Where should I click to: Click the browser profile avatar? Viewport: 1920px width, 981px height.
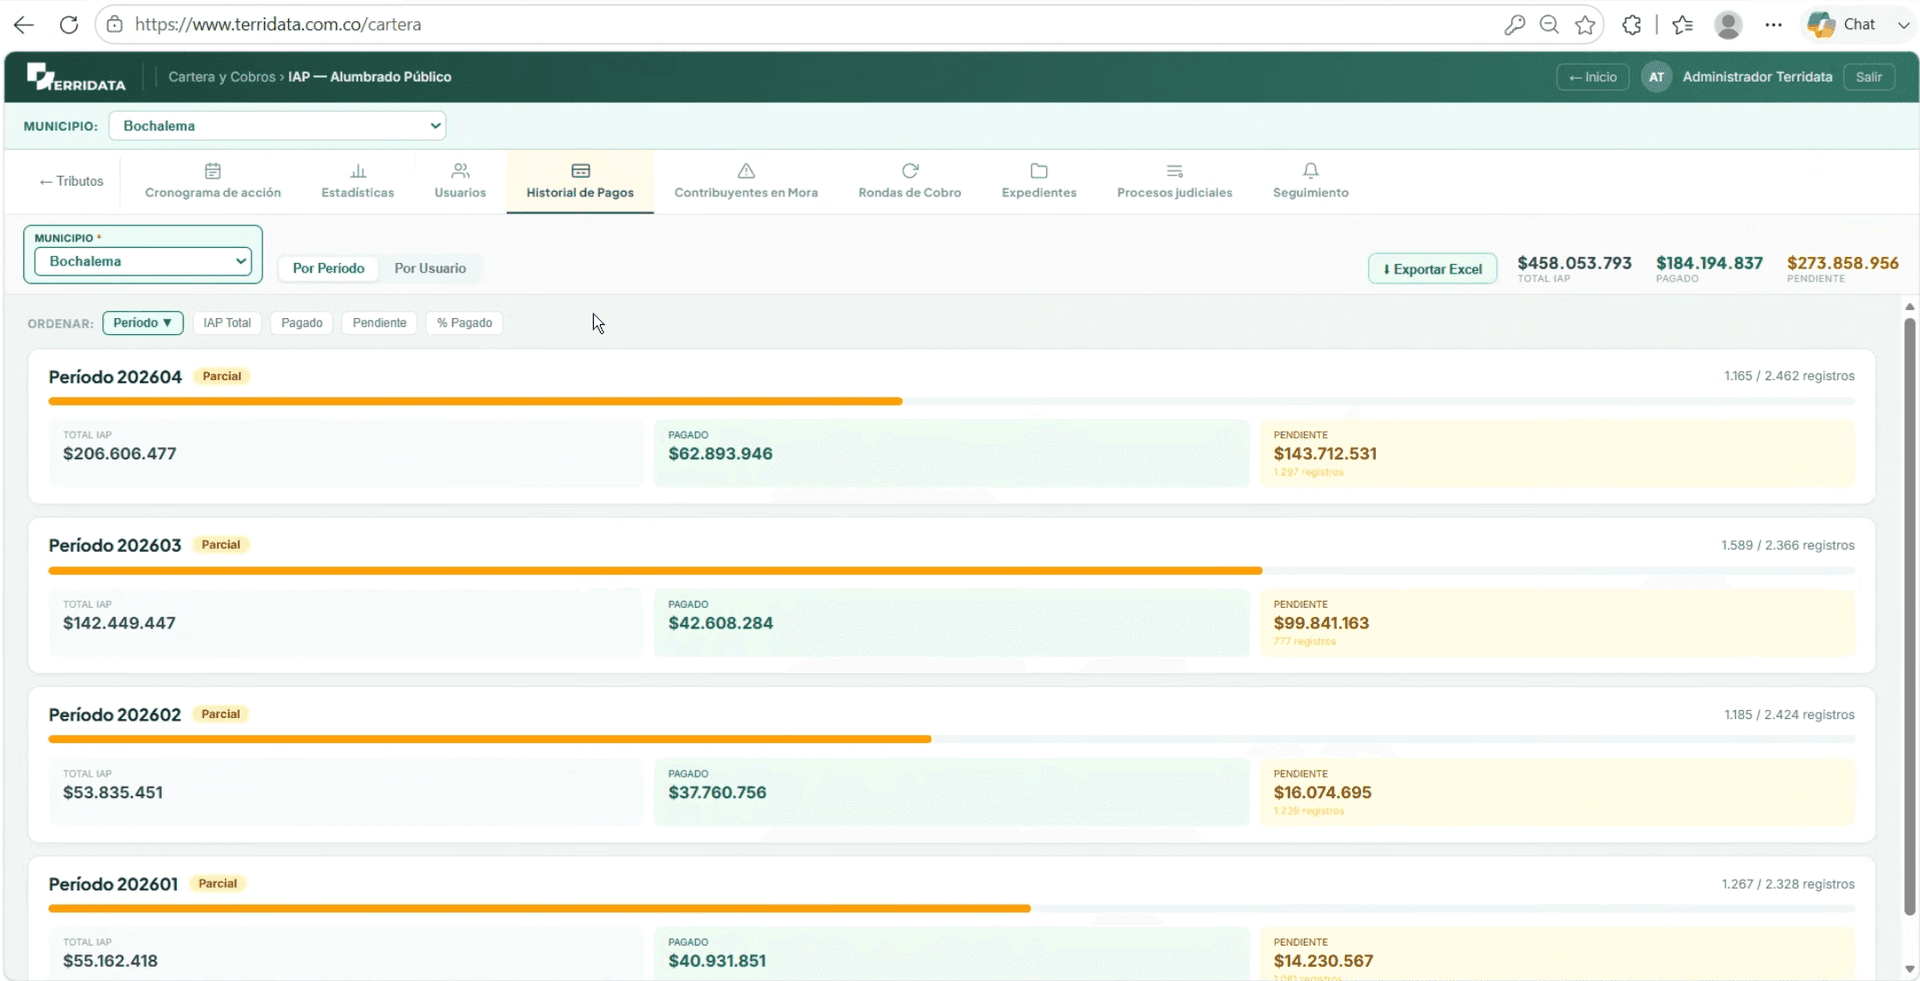pos(1728,25)
